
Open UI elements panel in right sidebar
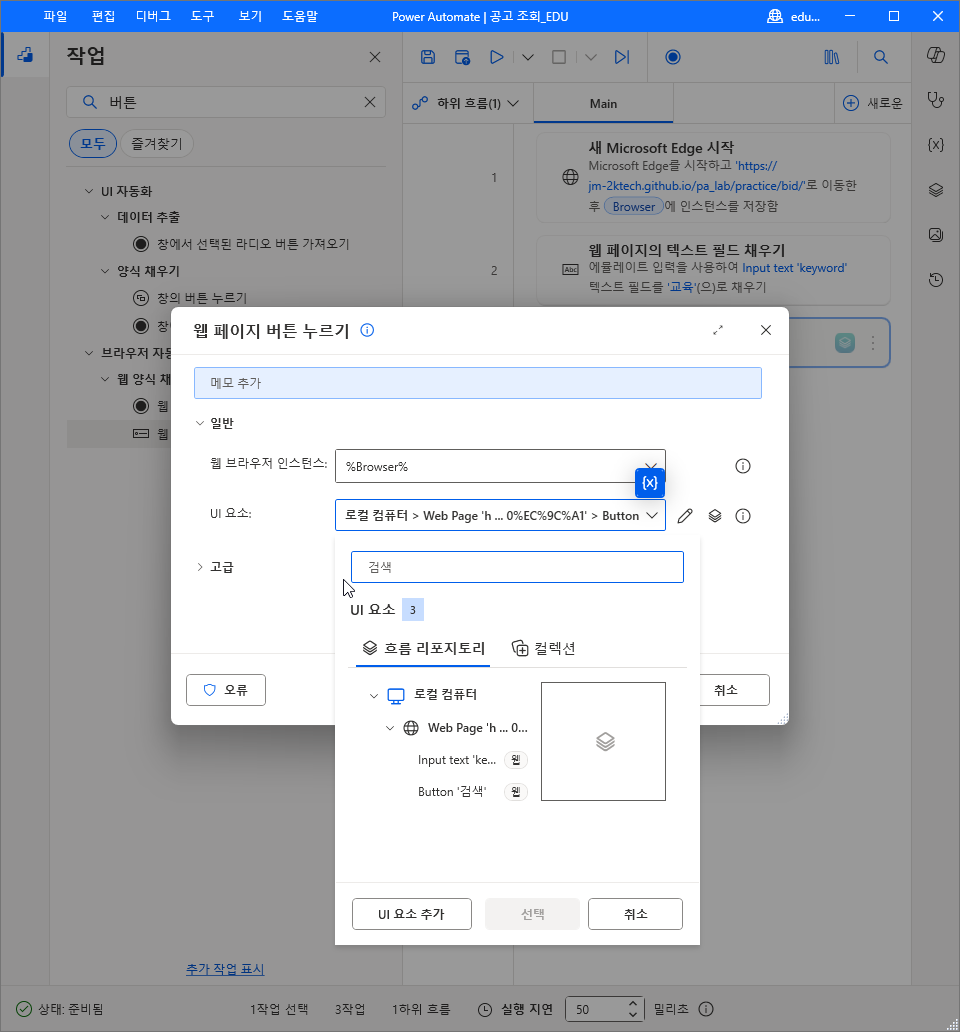936,190
